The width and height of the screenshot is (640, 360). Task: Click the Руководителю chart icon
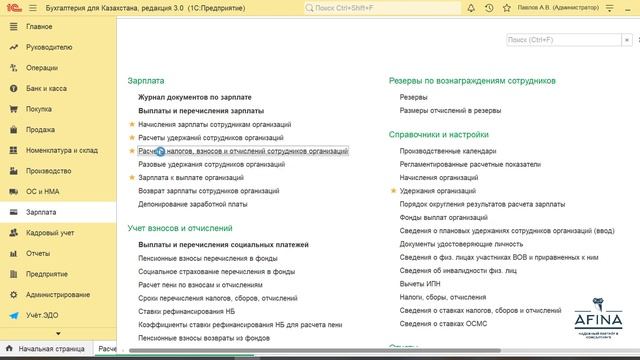(13, 47)
